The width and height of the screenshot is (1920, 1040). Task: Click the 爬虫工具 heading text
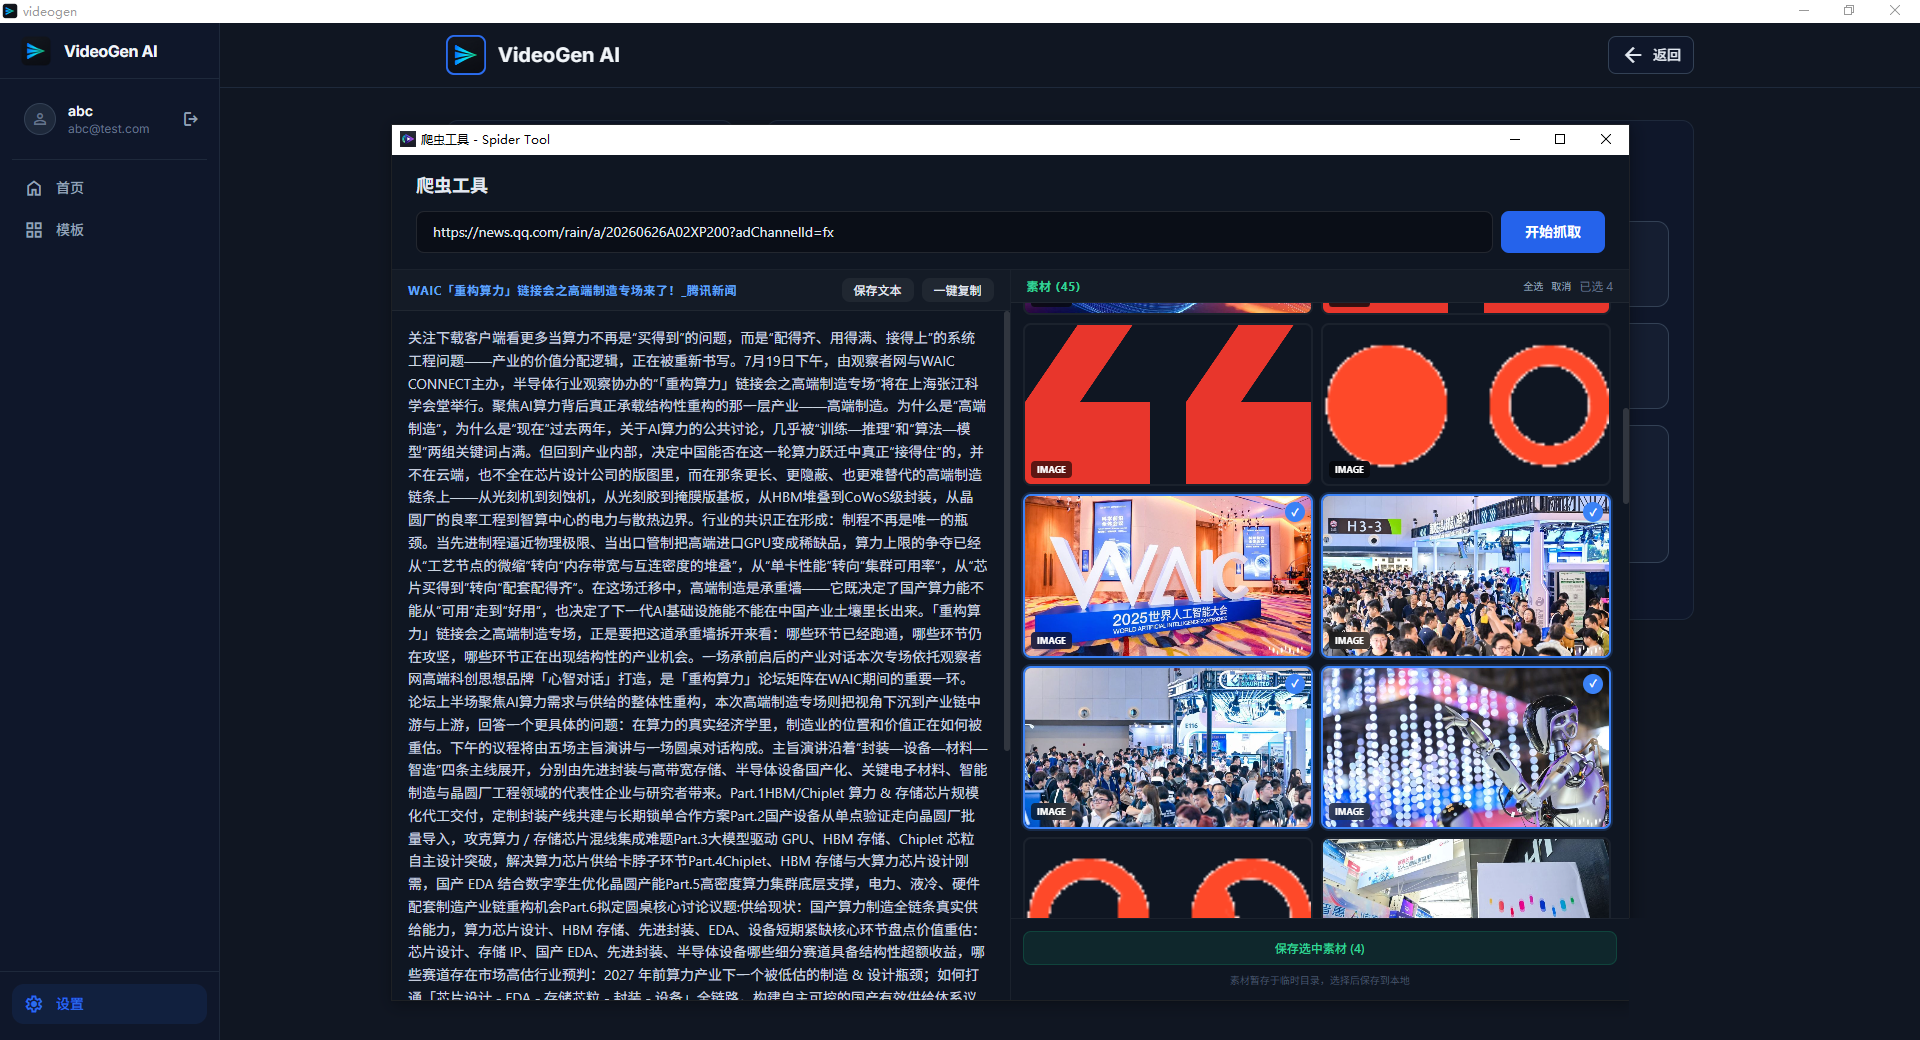(452, 186)
